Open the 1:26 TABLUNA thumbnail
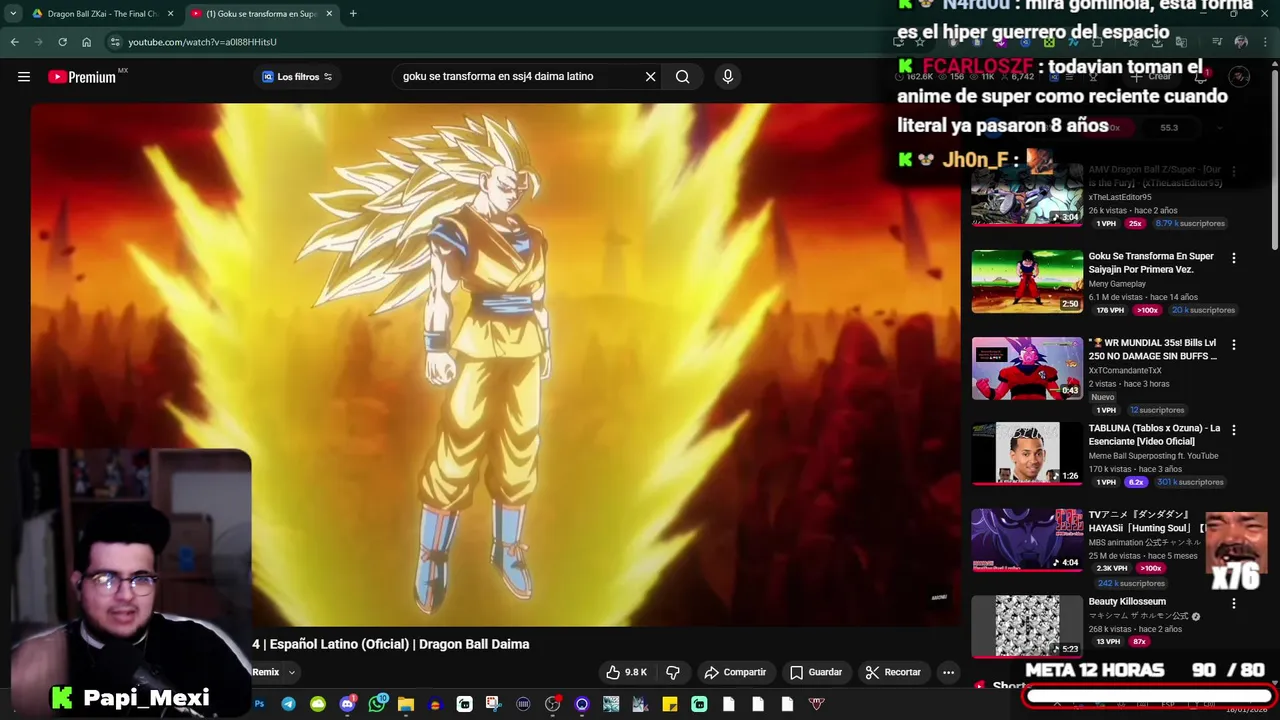 click(1027, 453)
